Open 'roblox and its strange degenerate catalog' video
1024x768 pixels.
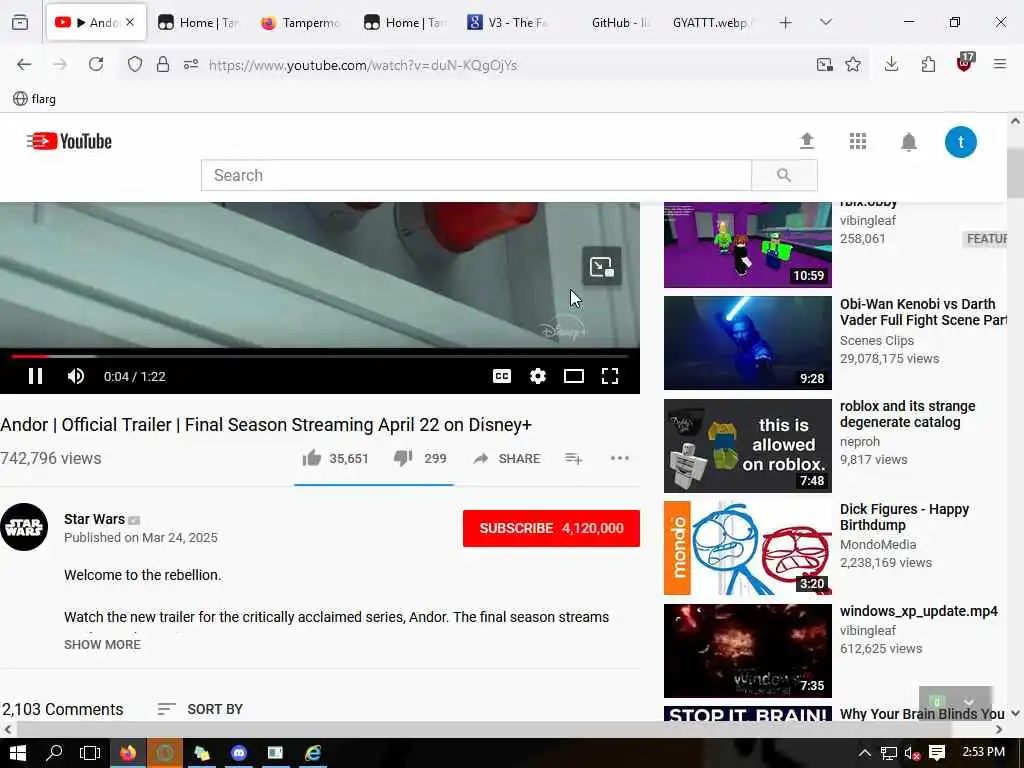coord(907,414)
